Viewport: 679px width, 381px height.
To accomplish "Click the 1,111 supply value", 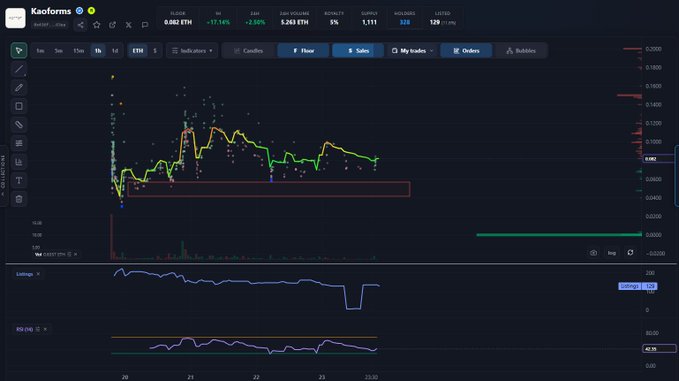I will pos(369,22).
